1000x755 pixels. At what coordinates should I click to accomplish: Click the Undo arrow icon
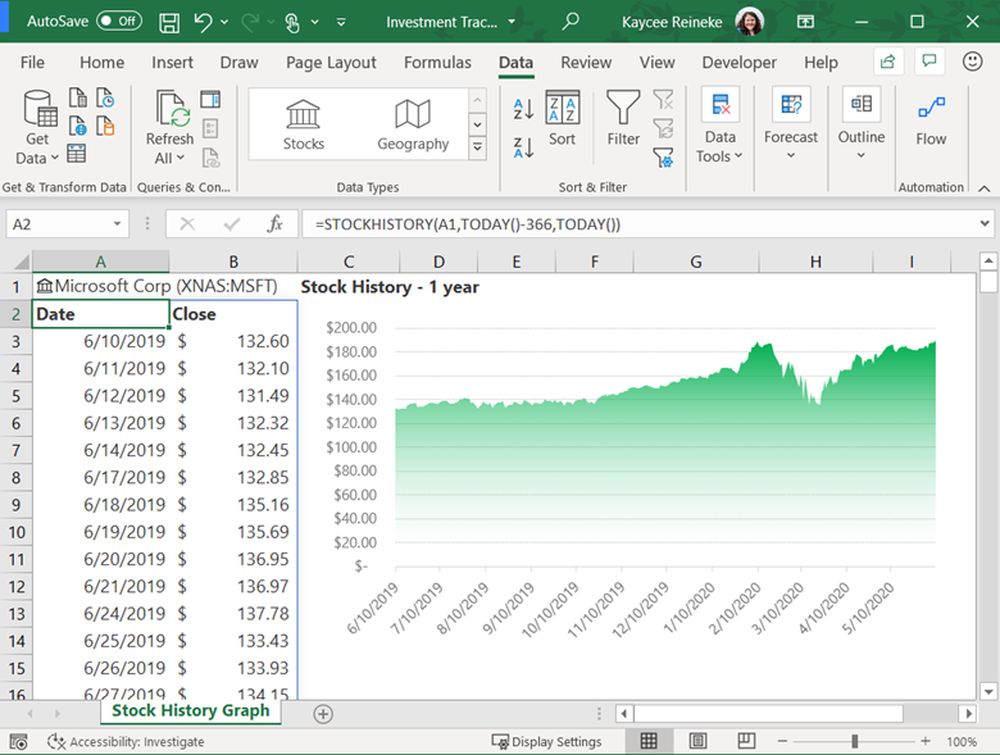204,21
